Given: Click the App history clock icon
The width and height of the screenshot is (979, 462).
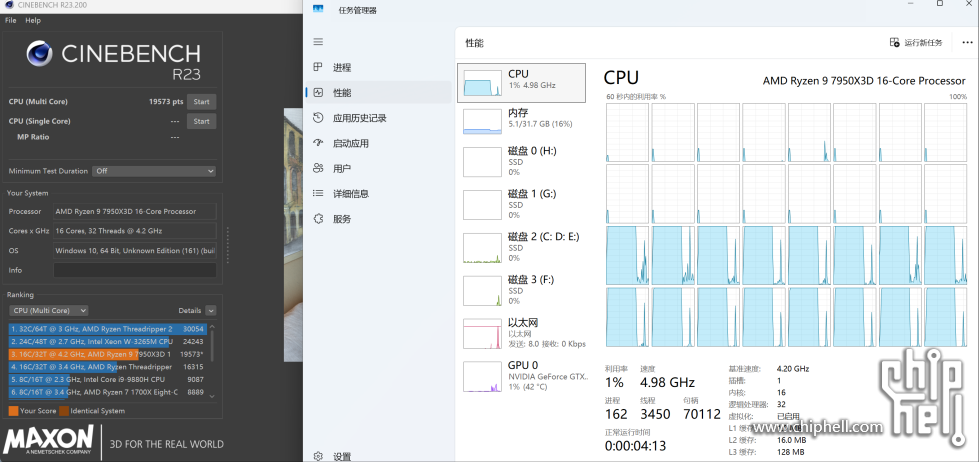Looking at the screenshot, I should (x=318, y=117).
